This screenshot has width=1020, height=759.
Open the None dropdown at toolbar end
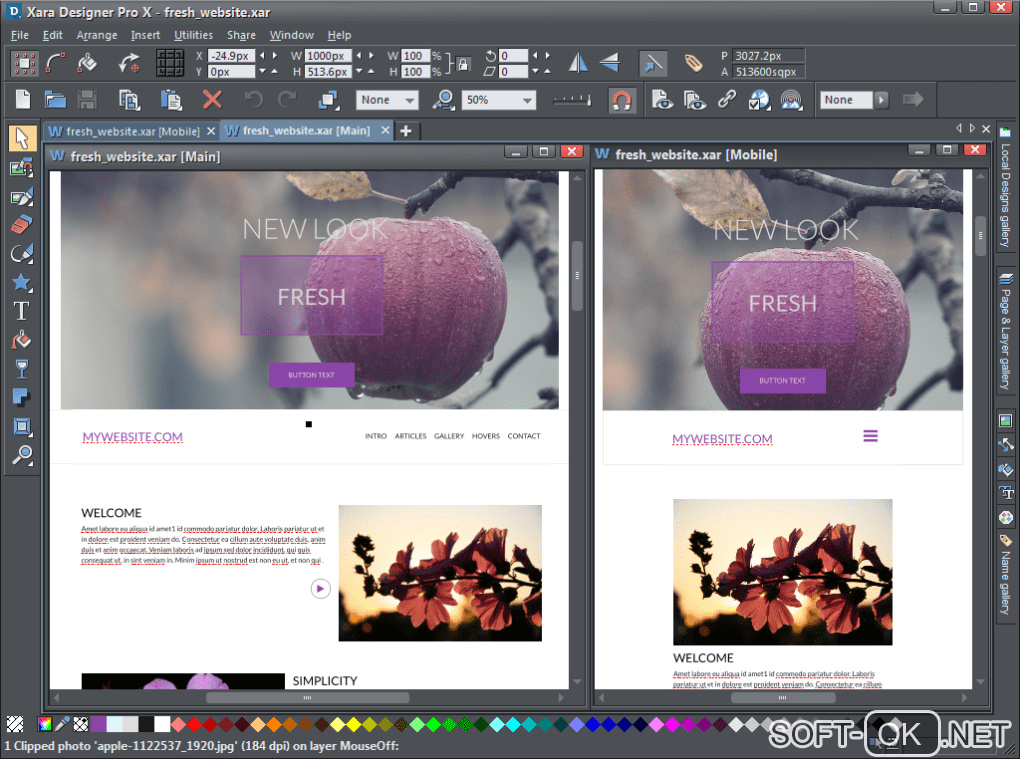(x=846, y=100)
